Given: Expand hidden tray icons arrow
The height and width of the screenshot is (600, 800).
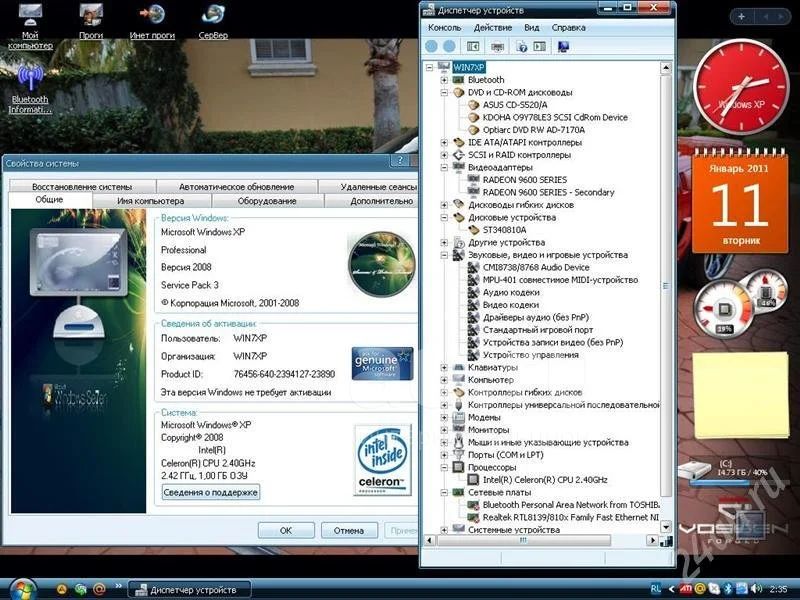Looking at the screenshot, I should 671,589.
